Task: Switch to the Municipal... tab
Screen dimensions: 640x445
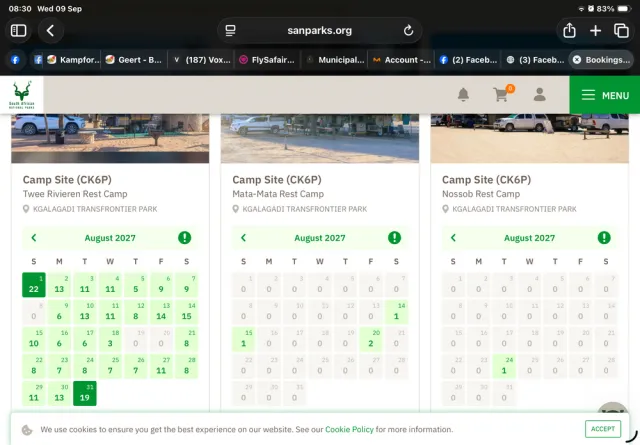Action: [x=335, y=60]
